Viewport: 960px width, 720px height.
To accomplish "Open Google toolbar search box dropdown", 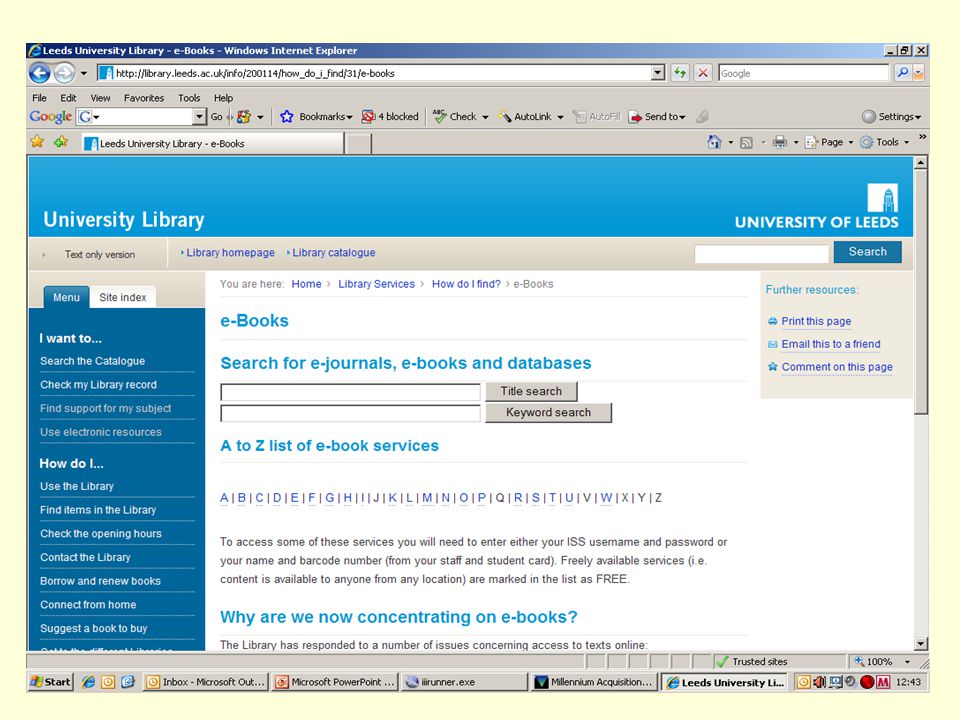I will [200, 116].
